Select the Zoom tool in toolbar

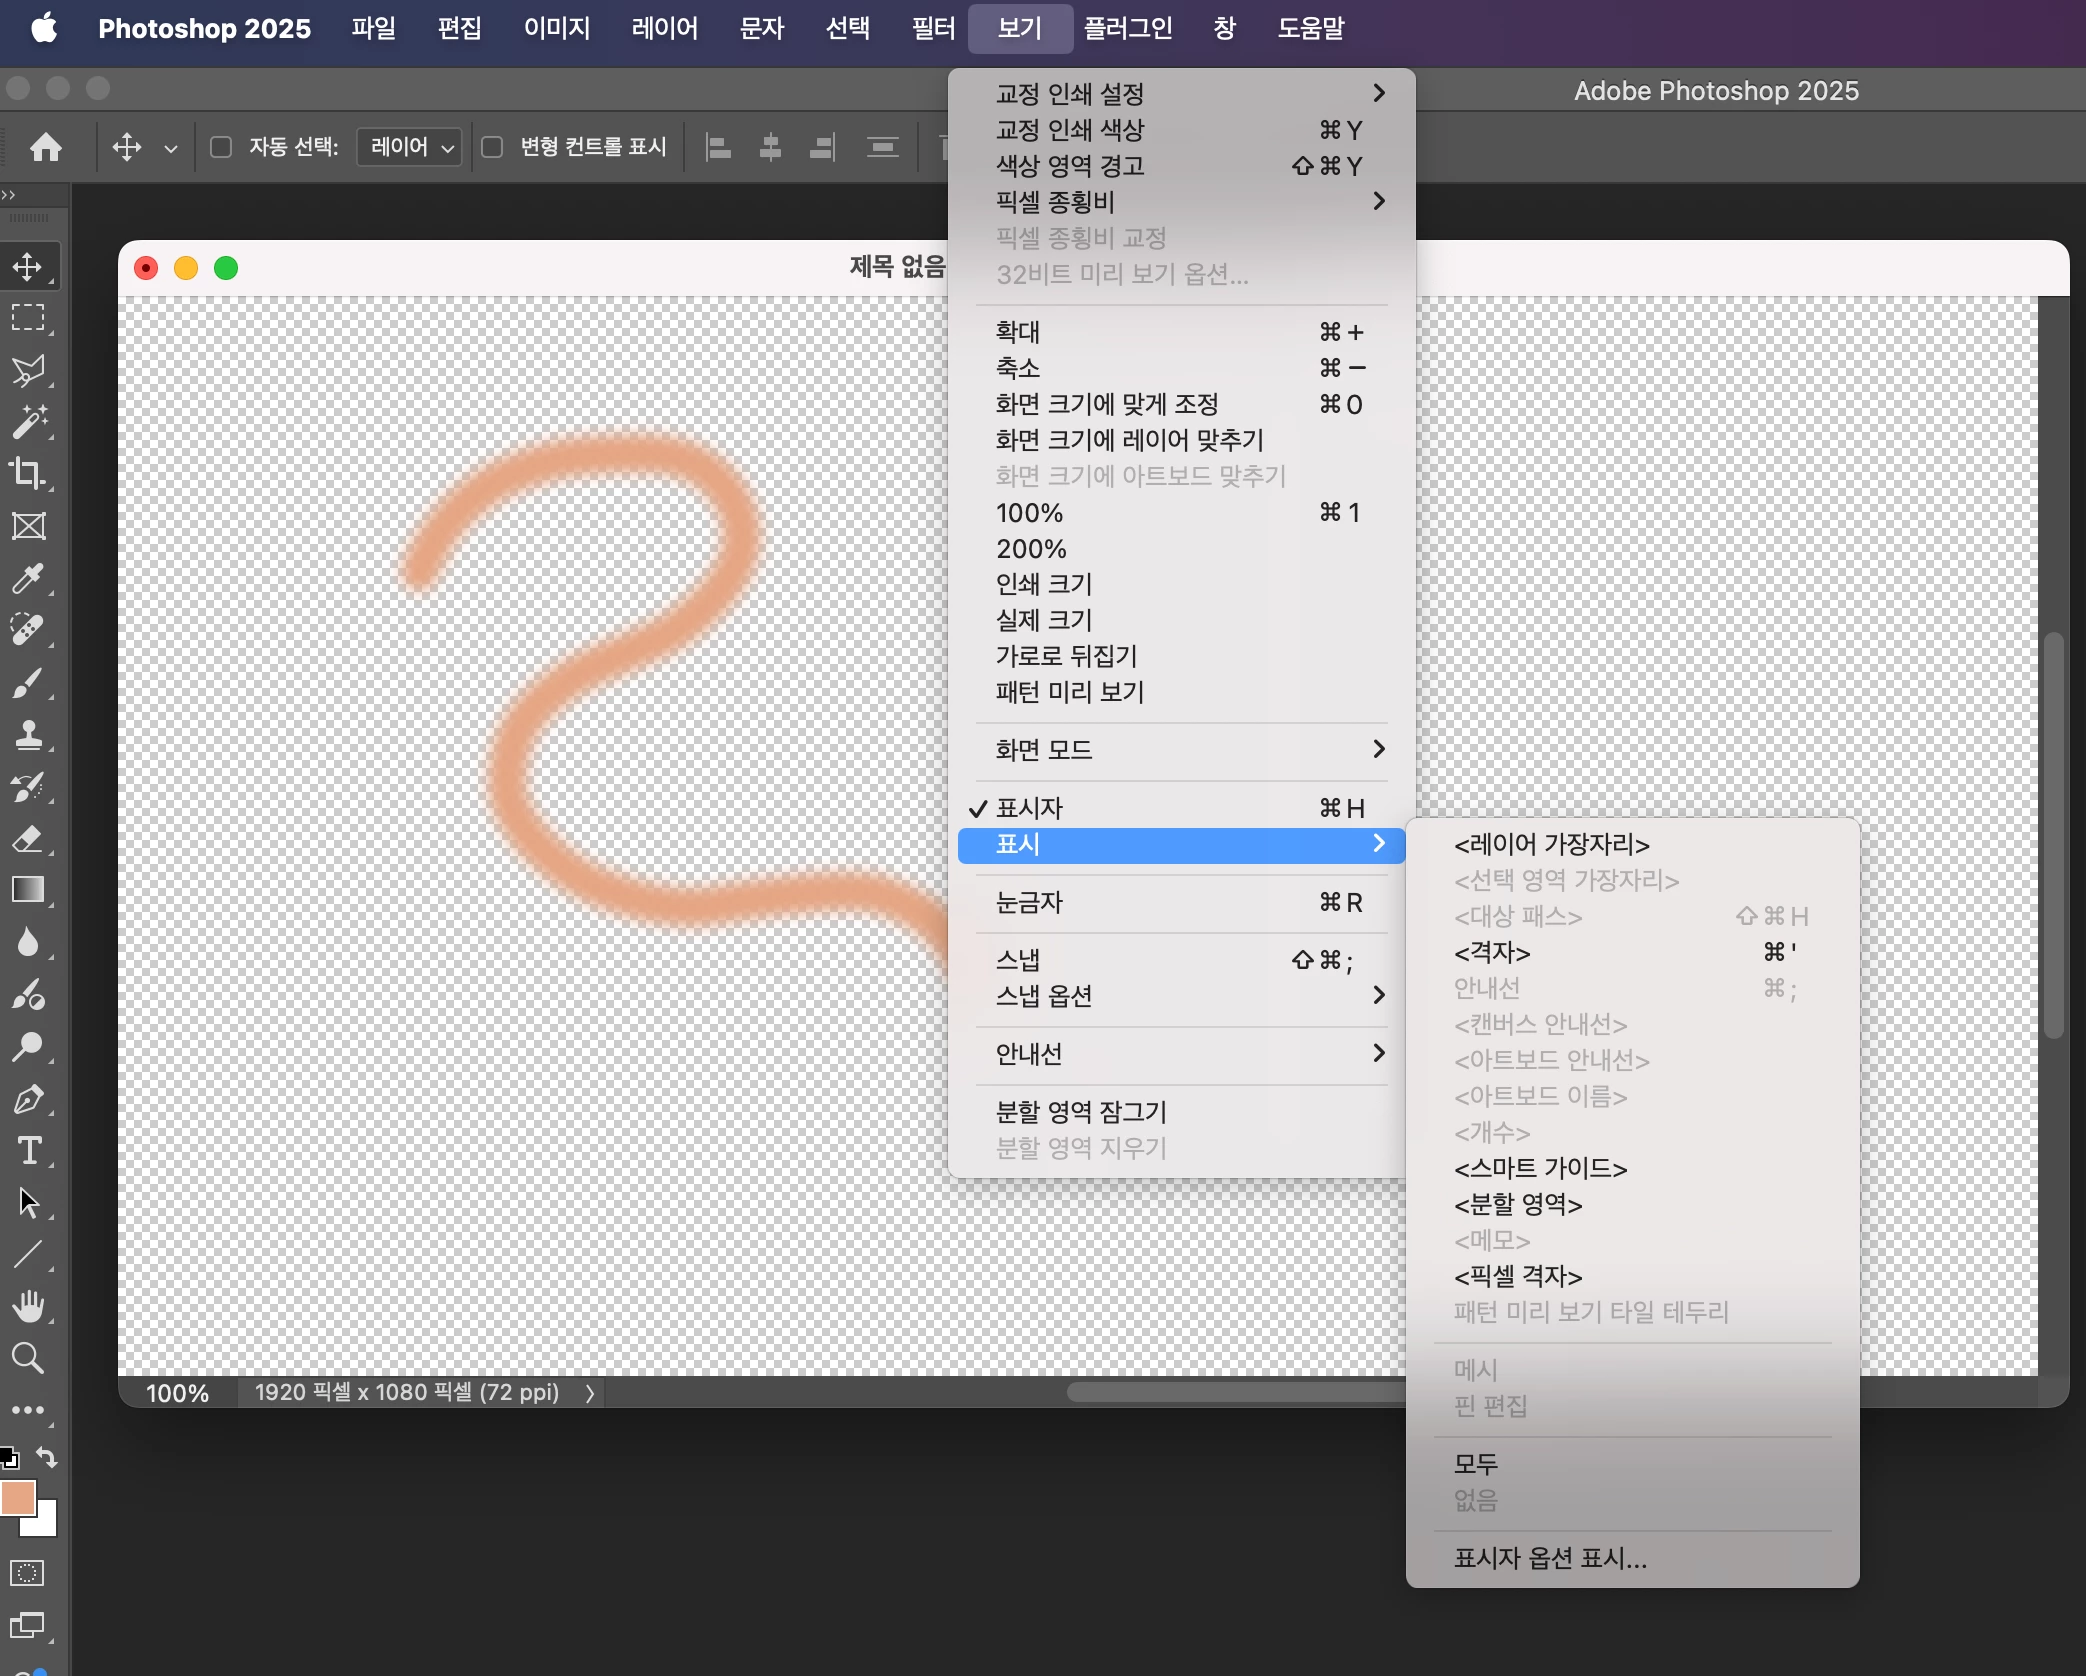tap(28, 1358)
